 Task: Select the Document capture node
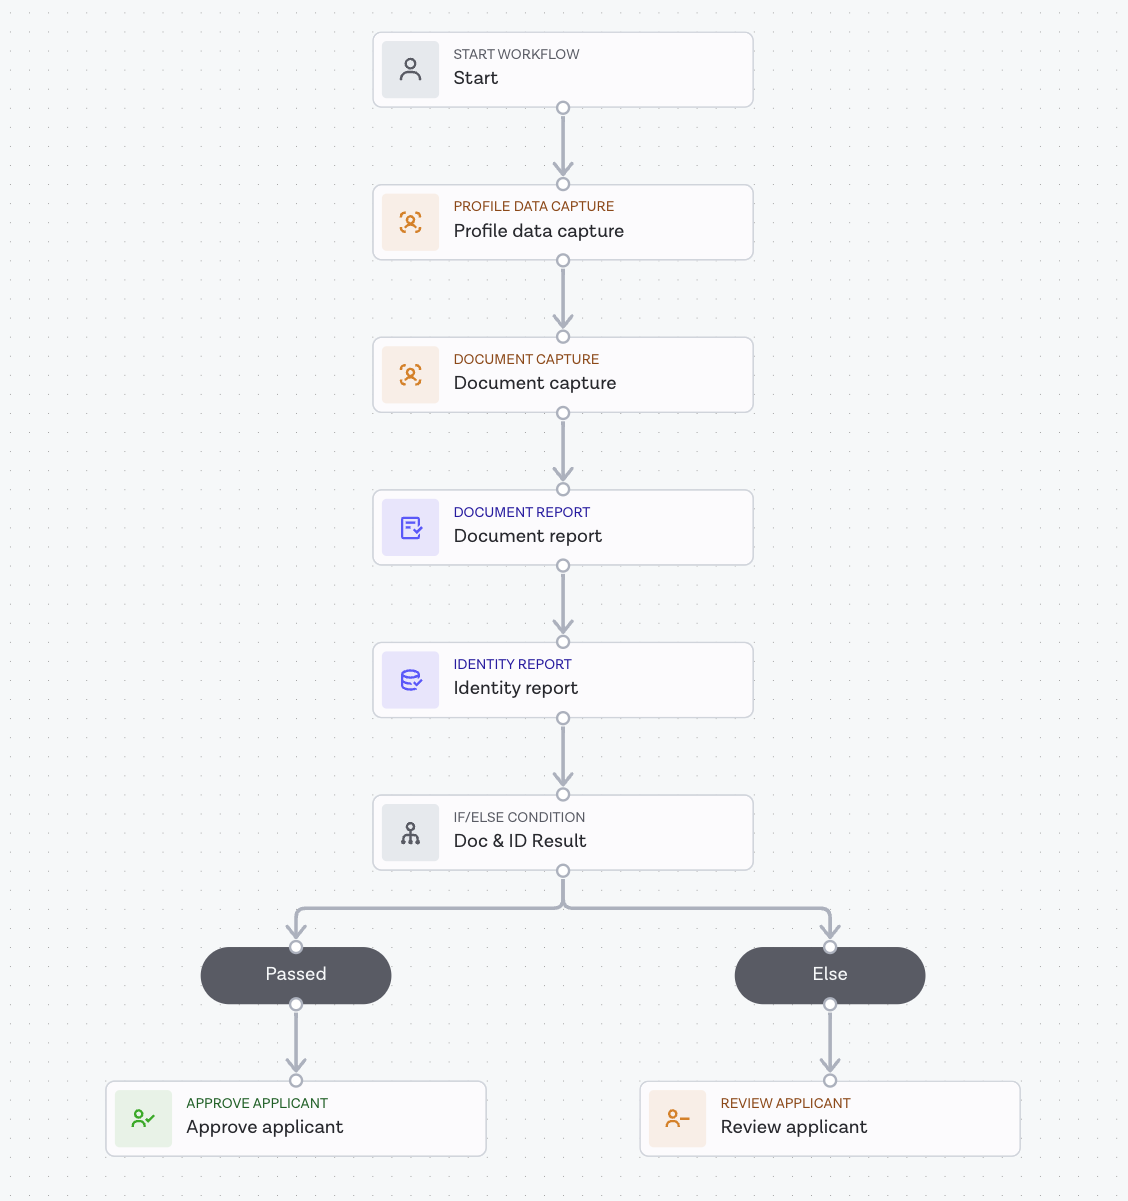(x=563, y=375)
